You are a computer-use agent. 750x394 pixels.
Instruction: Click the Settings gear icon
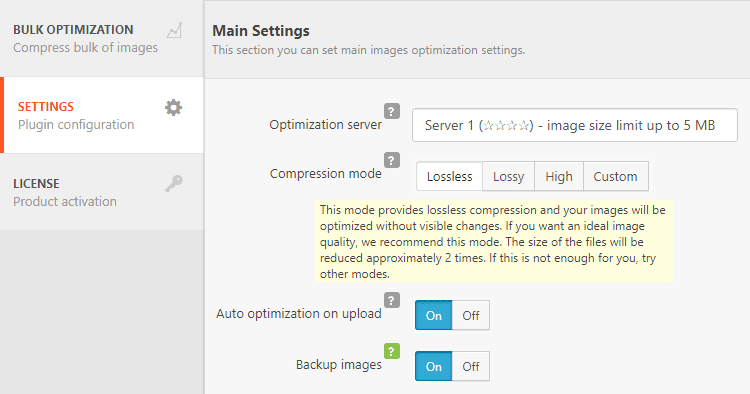tap(174, 107)
